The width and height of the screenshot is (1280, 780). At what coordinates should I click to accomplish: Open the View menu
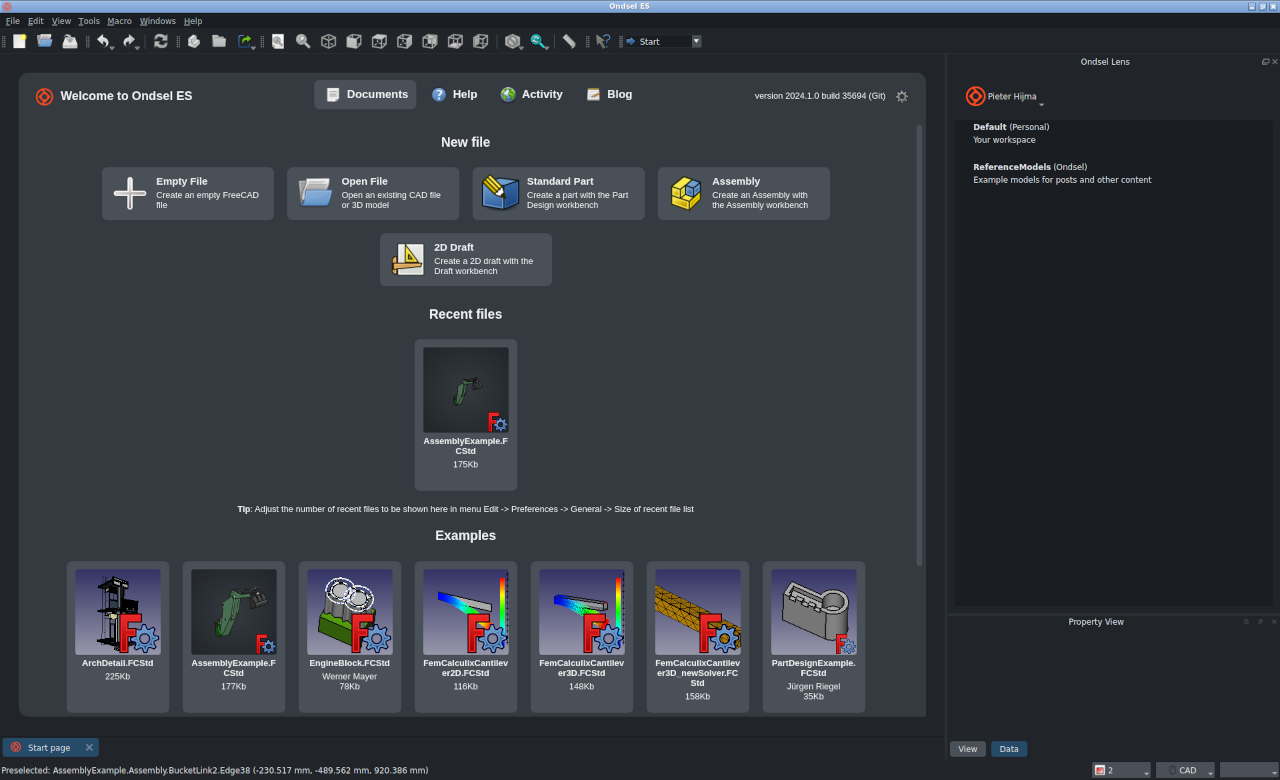[x=61, y=21]
